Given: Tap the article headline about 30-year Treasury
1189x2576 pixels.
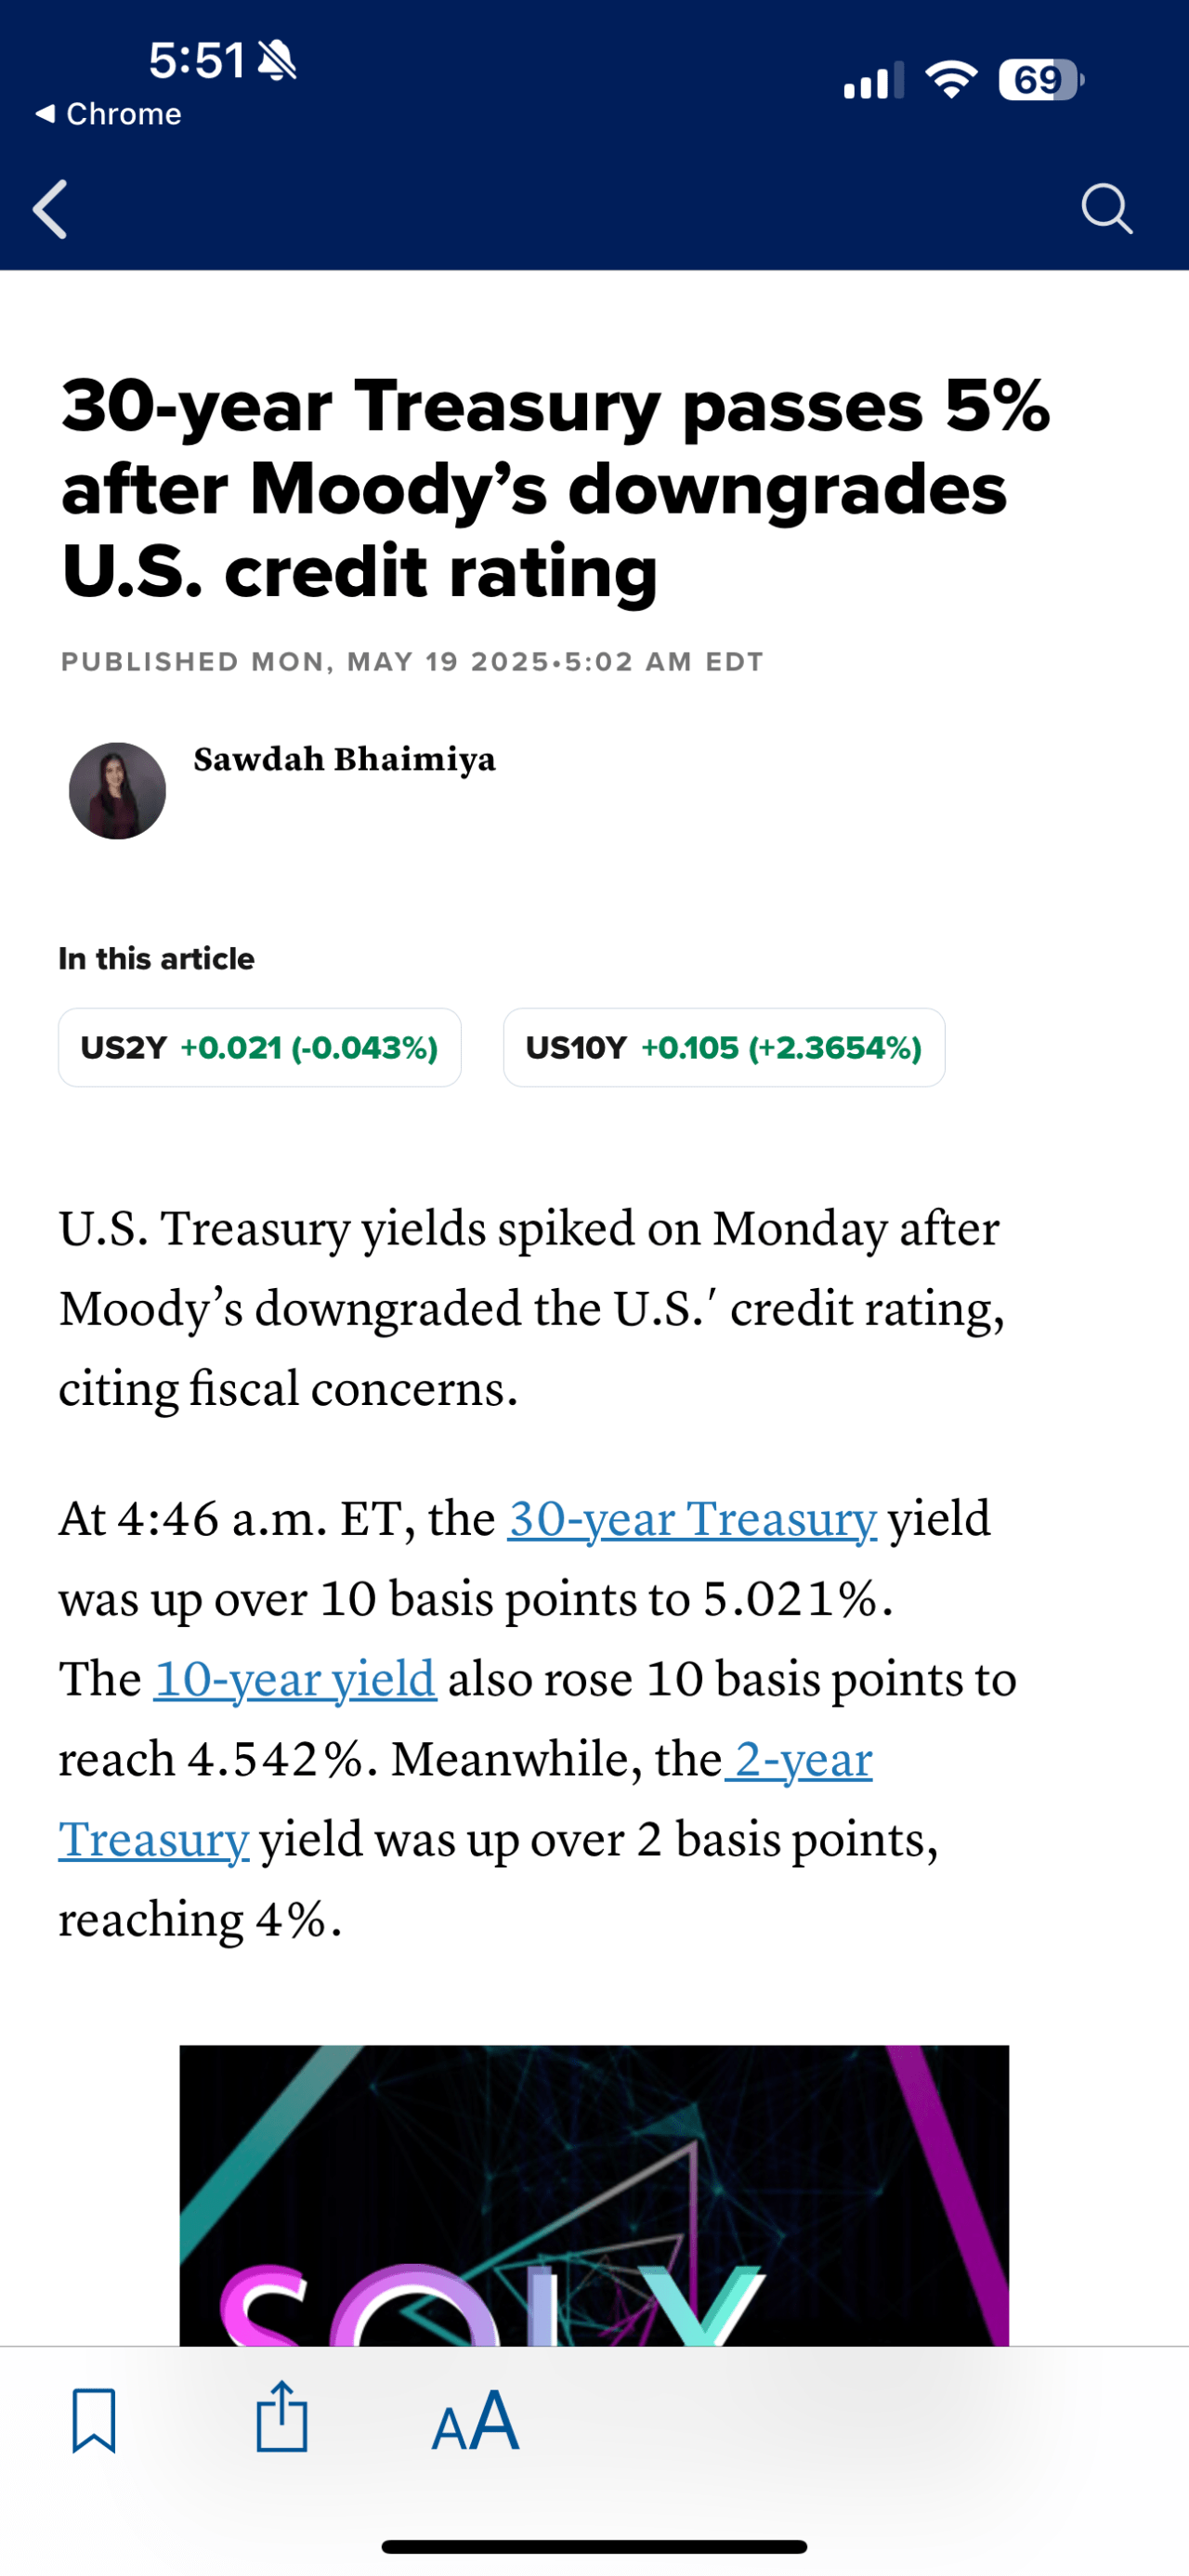Looking at the screenshot, I should coord(556,489).
